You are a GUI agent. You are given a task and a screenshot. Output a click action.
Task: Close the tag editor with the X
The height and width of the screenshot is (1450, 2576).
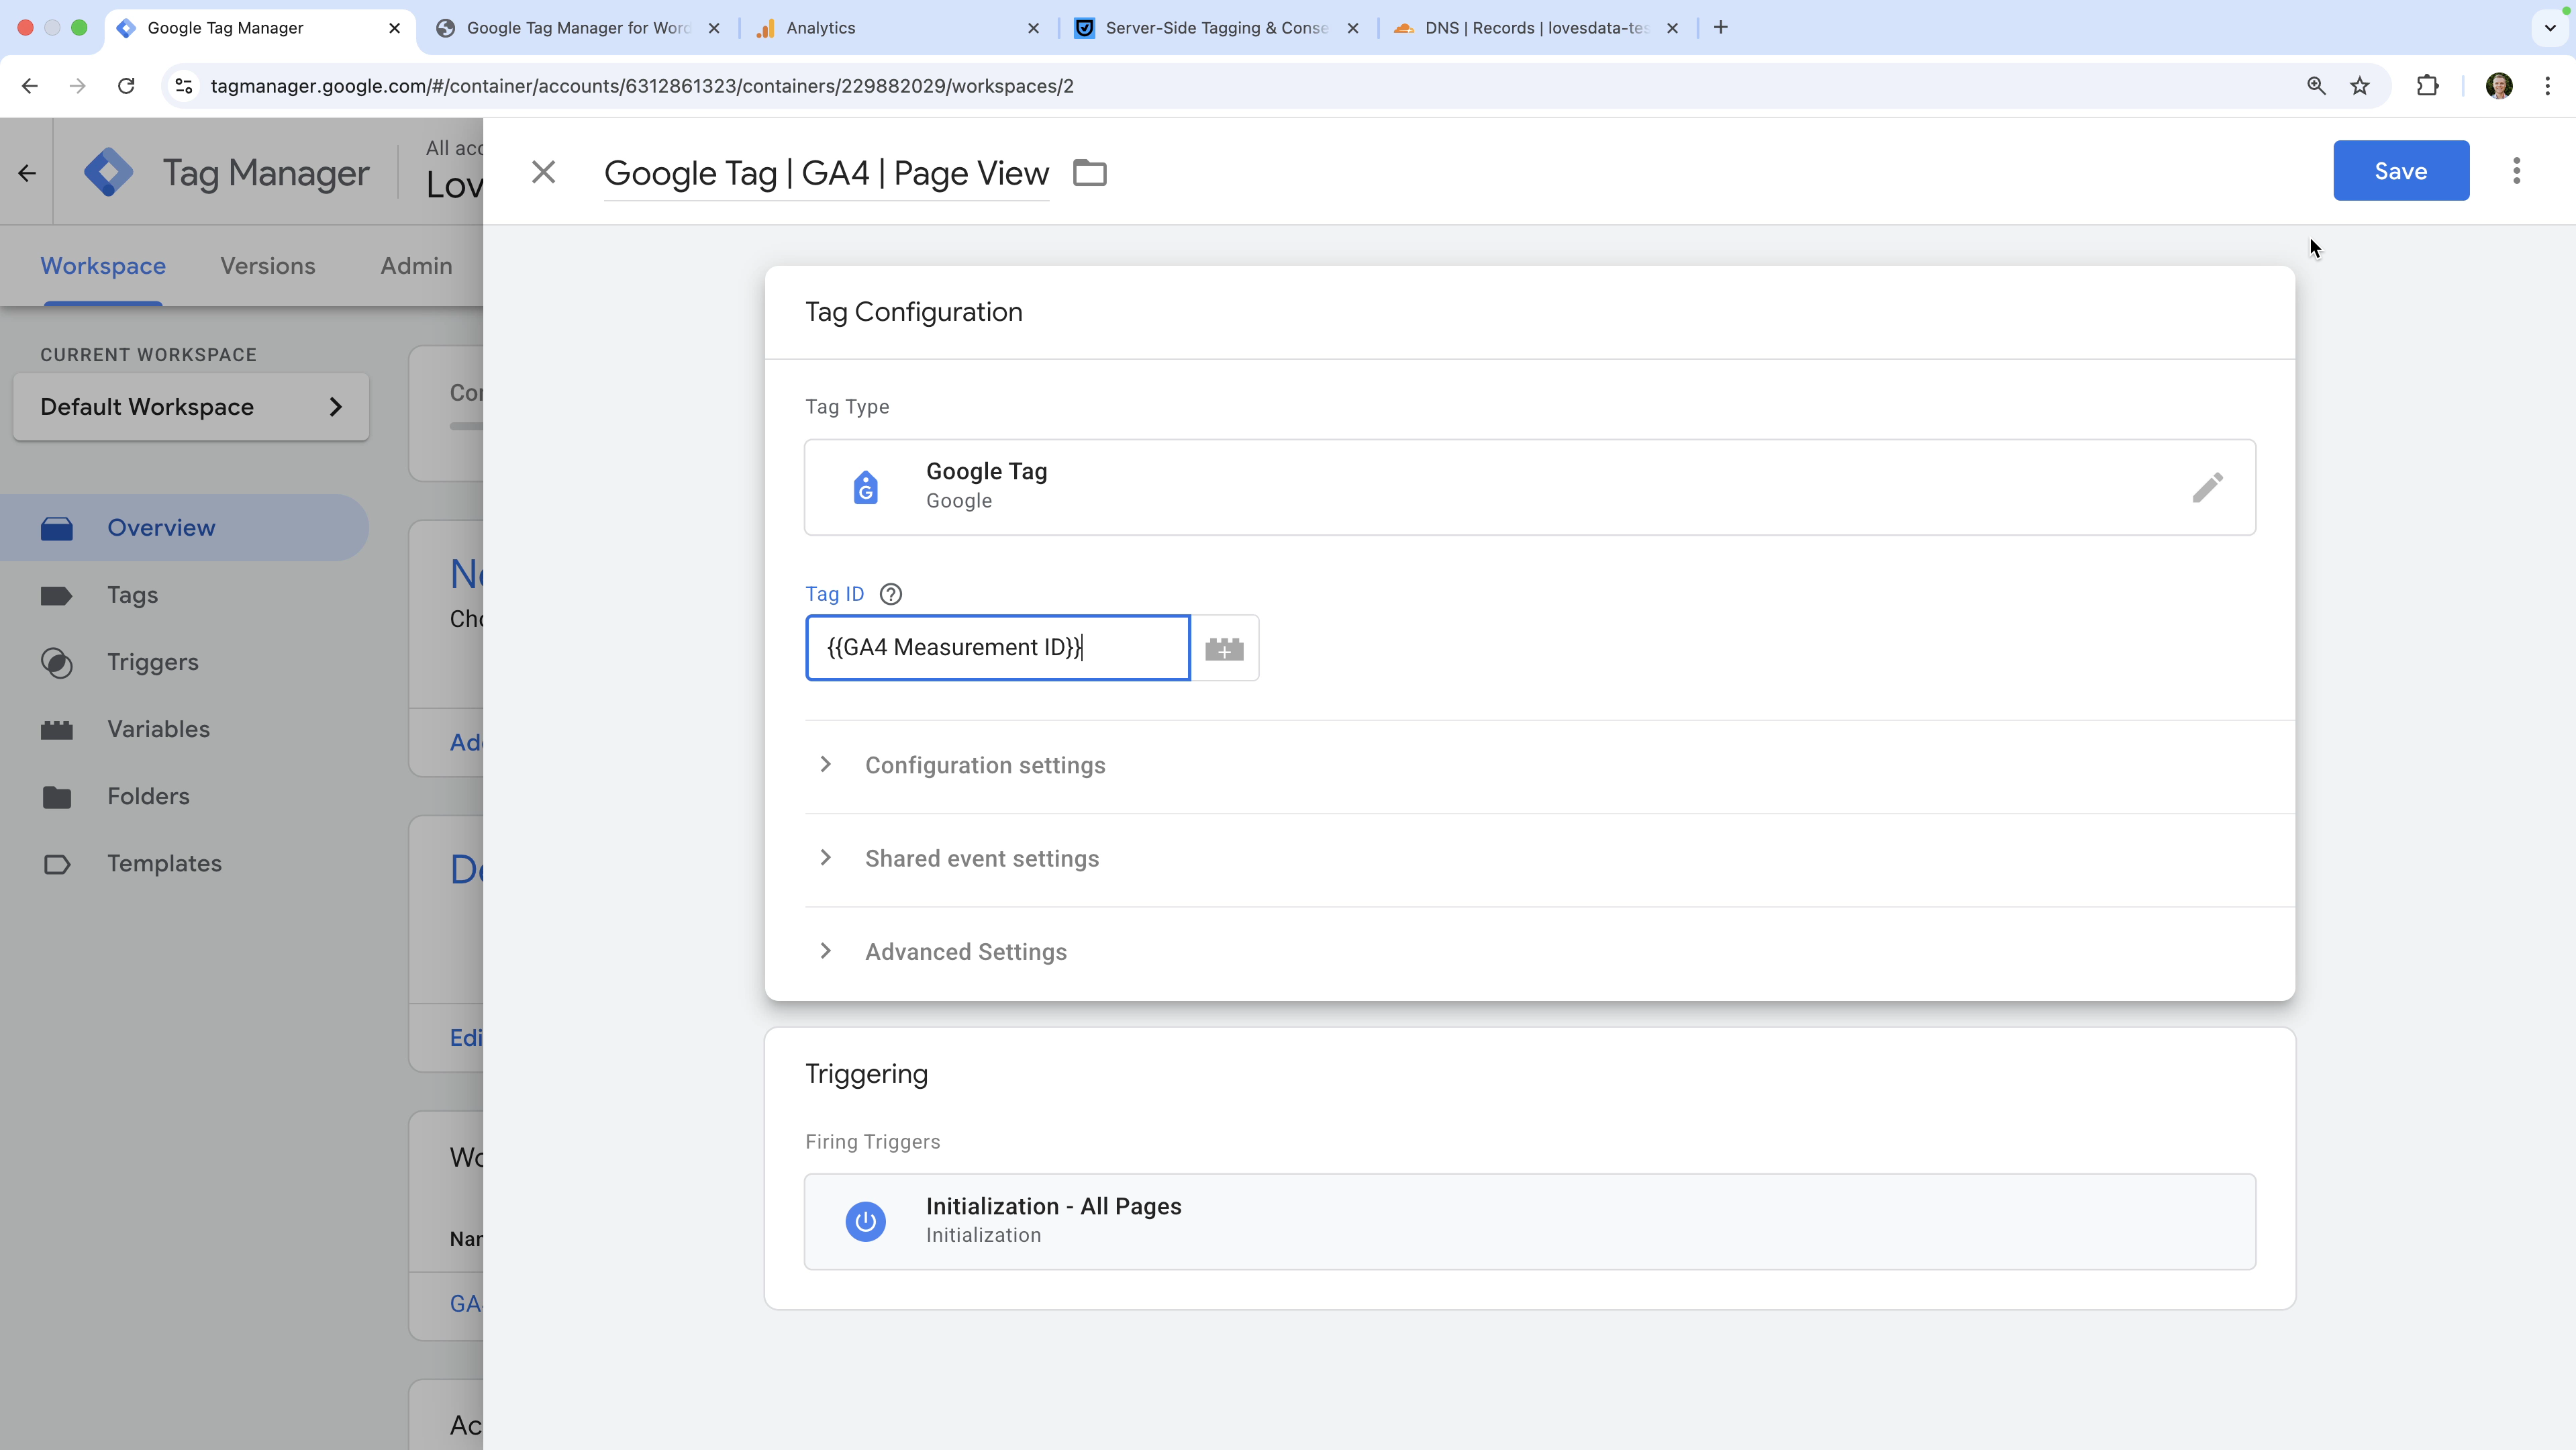[543, 172]
